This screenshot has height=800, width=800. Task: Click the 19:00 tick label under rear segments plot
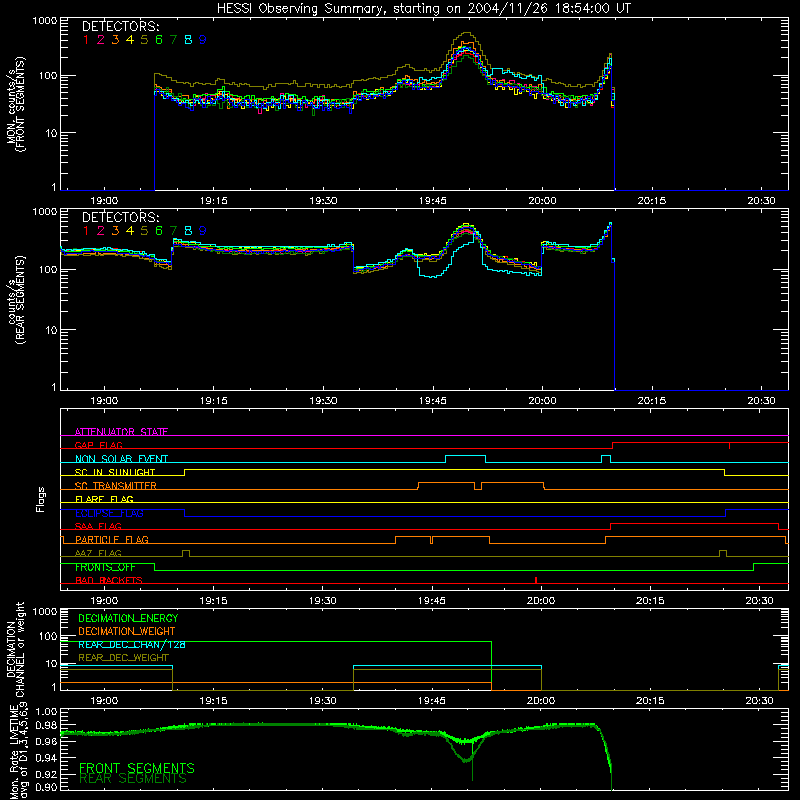pos(104,401)
